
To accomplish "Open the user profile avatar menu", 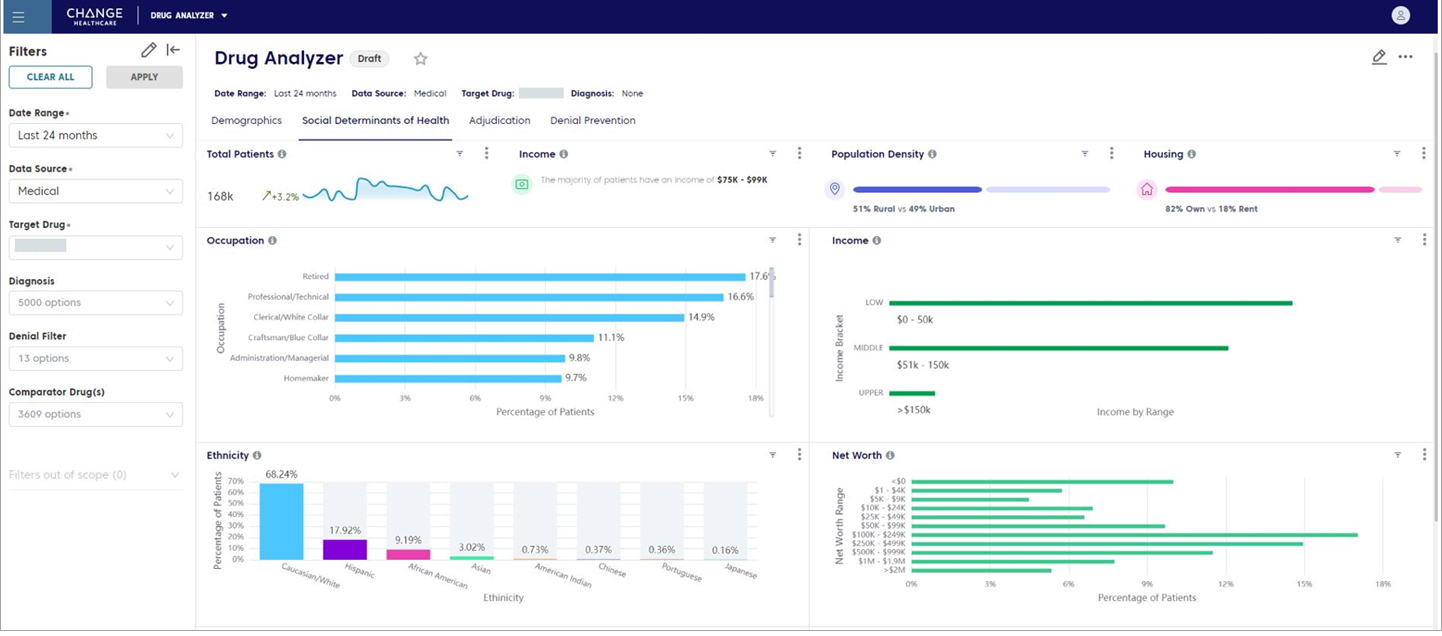I will pos(1400,15).
